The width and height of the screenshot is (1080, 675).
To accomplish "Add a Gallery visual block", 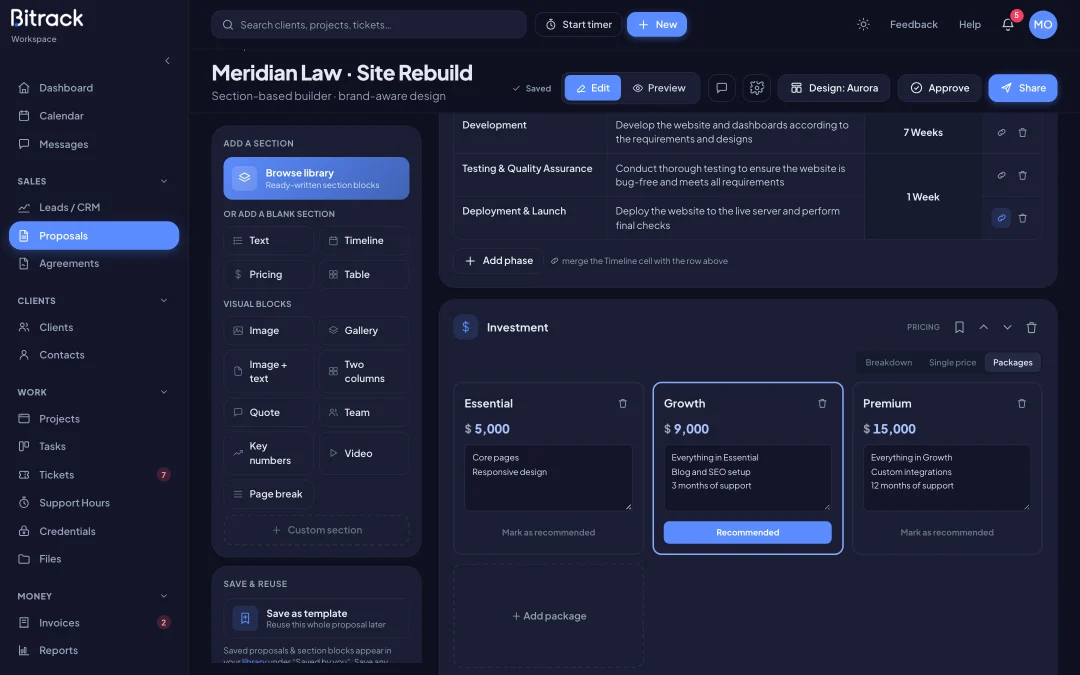I will coord(364,331).
